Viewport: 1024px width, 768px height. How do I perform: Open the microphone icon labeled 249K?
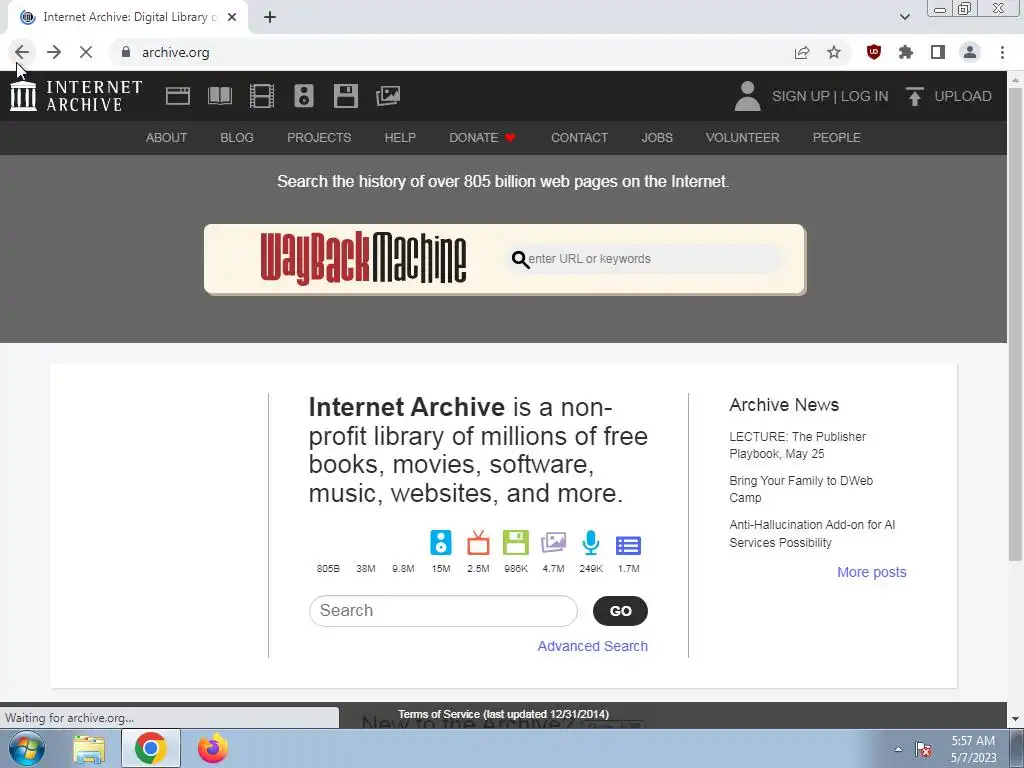[591, 543]
